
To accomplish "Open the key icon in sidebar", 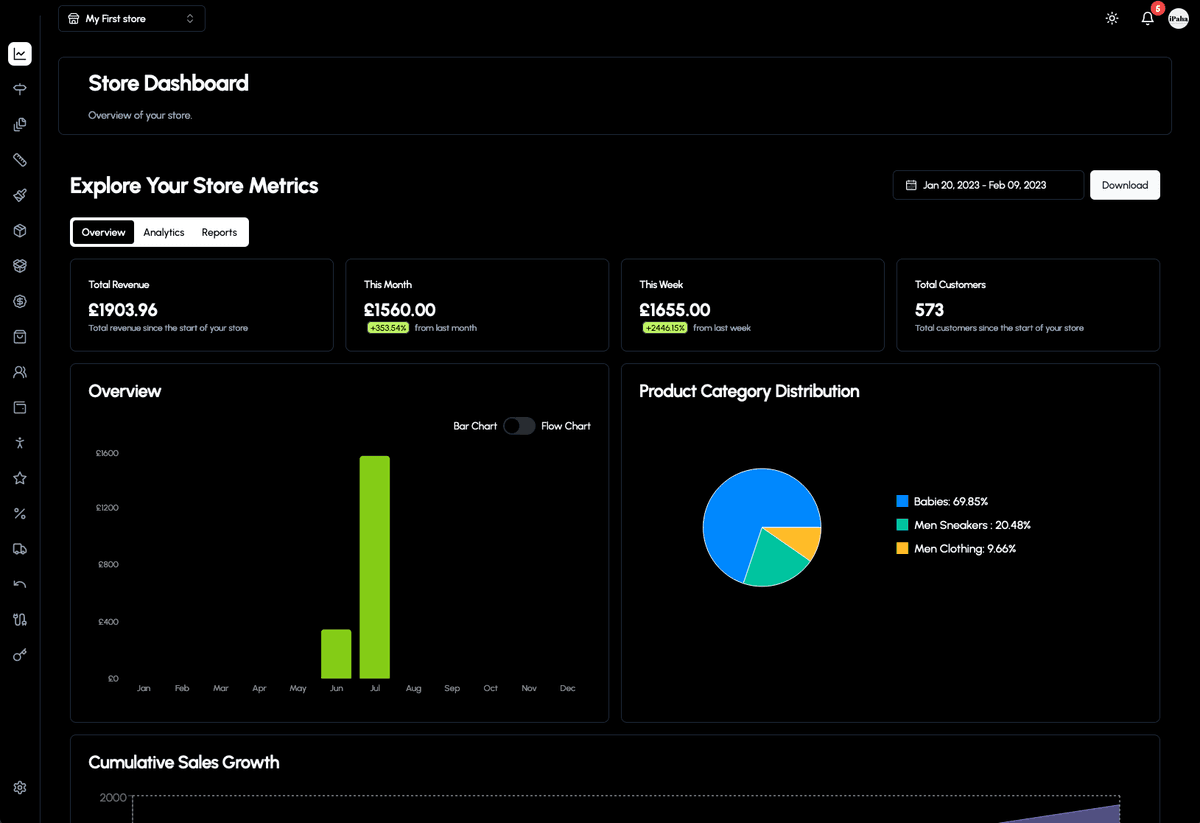I will [19, 655].
